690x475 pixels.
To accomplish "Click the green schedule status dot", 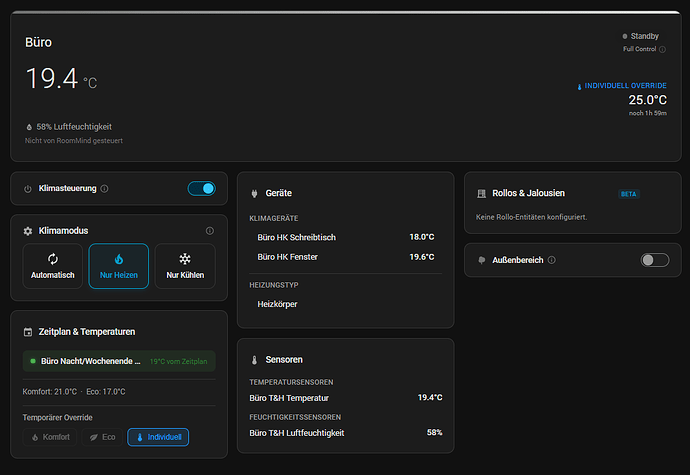I will tap(33, 361).
